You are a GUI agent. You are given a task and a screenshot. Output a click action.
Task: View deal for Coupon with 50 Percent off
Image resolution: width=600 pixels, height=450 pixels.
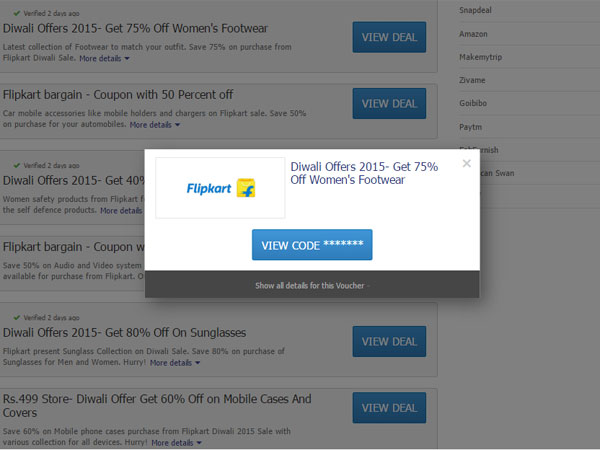[x=389, y=103]
